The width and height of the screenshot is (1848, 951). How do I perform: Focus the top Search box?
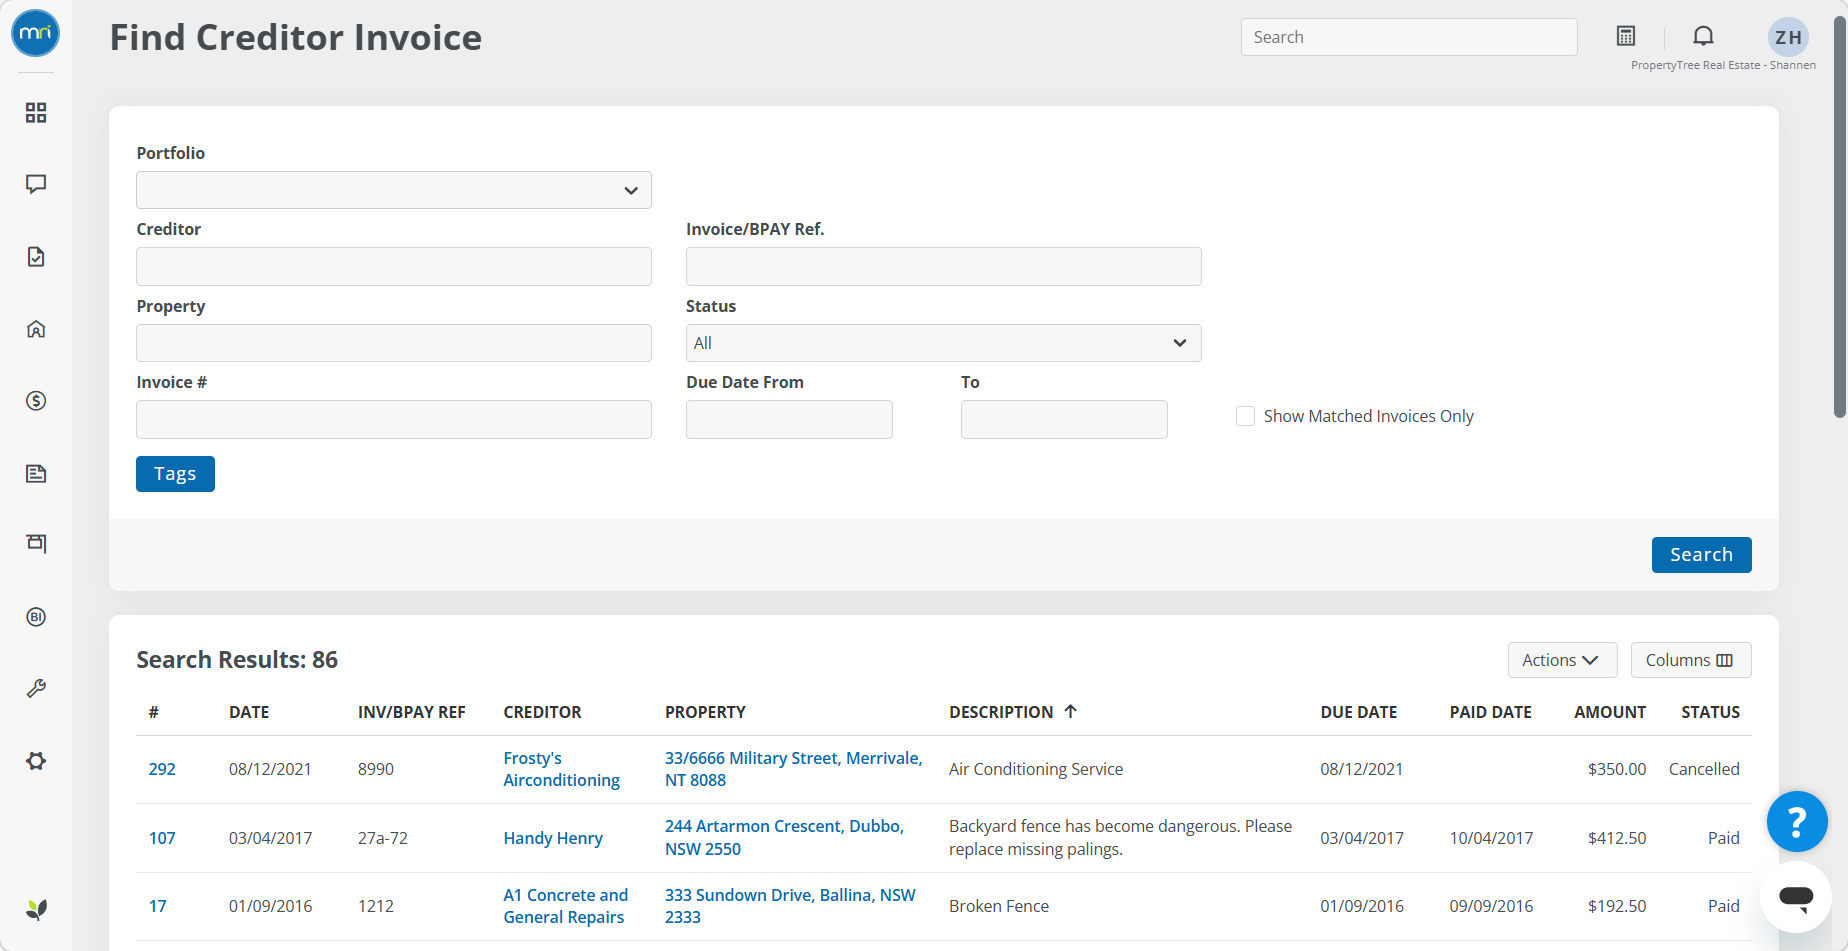pyautogui.click(x=1409, y=37)
